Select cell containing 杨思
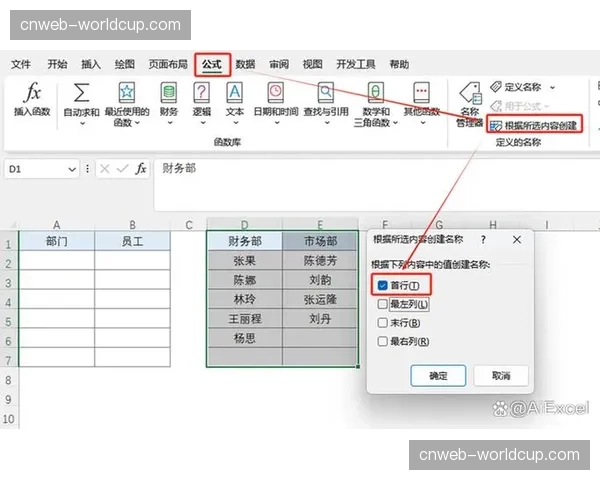The width and height of the screenshot is (600, 480). point(245,338)
